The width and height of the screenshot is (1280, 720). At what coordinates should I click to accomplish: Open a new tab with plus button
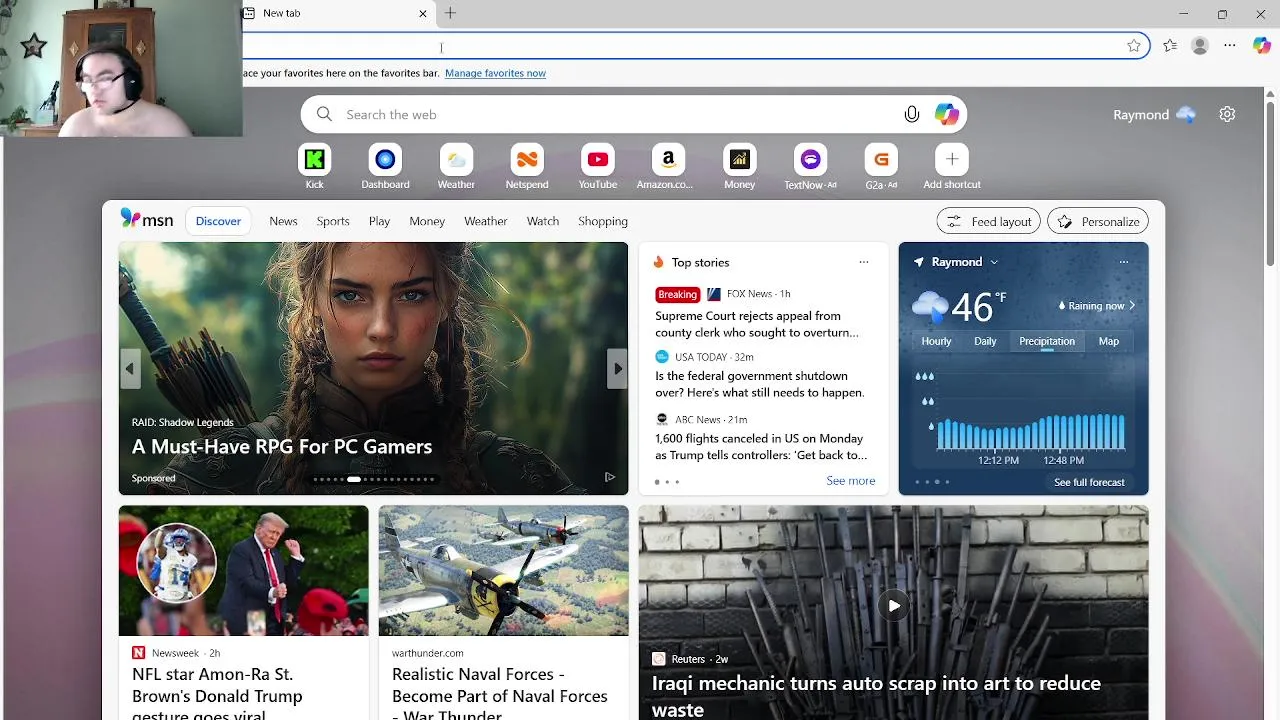click(x=450, y=13)
